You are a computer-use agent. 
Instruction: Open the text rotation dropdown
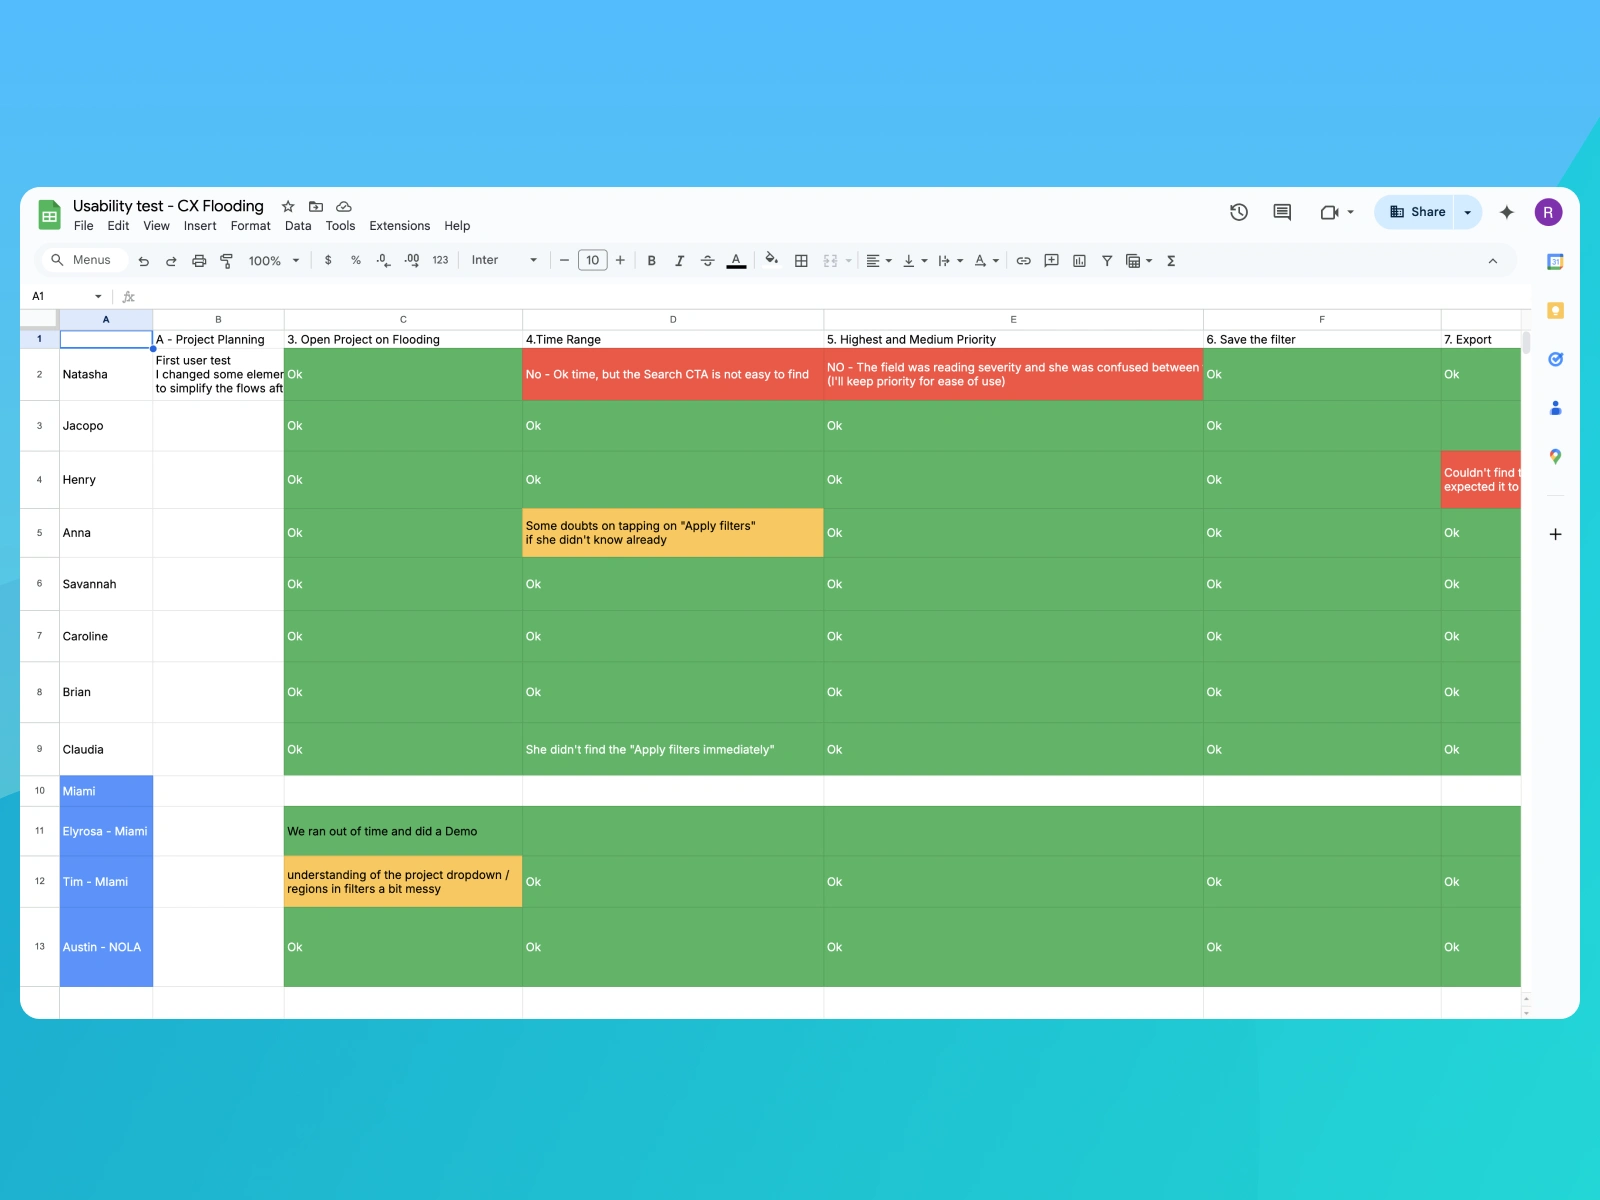pyautogui.click(x=986, y=260)
